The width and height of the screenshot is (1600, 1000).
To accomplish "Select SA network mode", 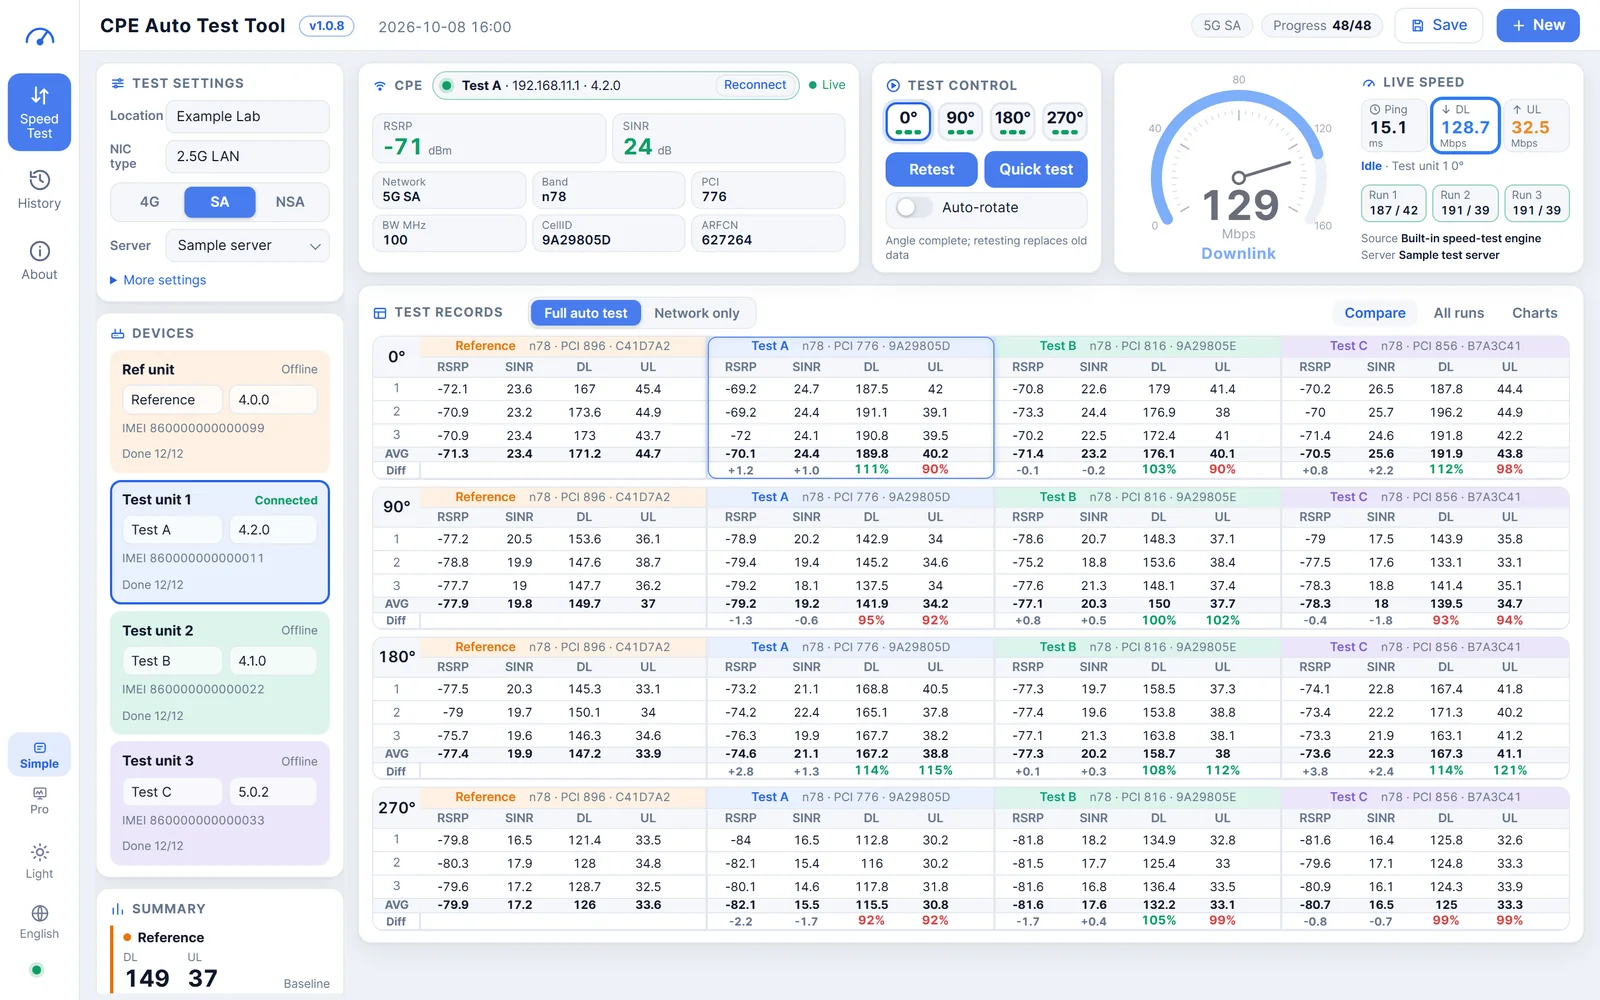I will (x=220, y=202).
